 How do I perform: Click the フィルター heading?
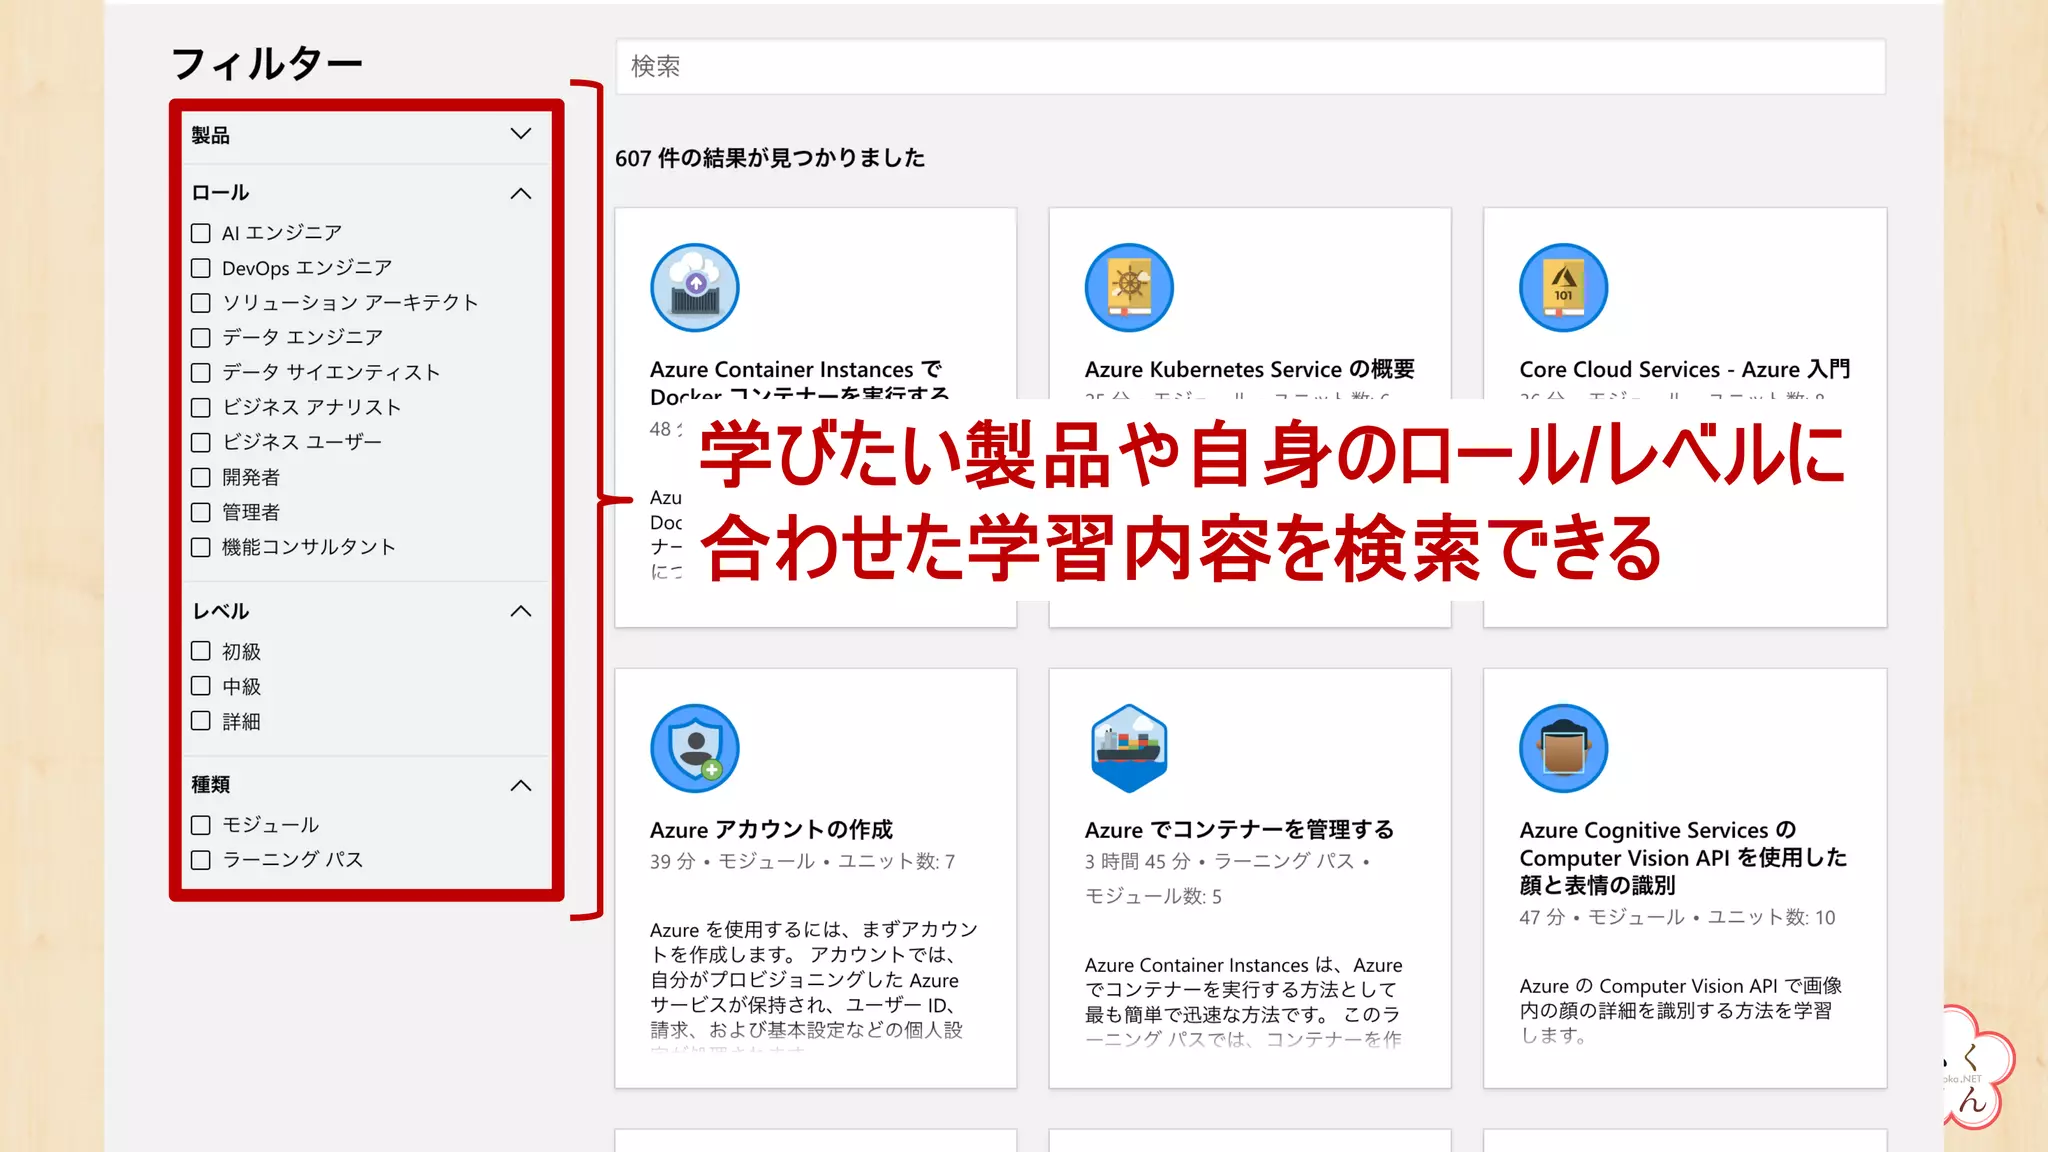point(266,64)
